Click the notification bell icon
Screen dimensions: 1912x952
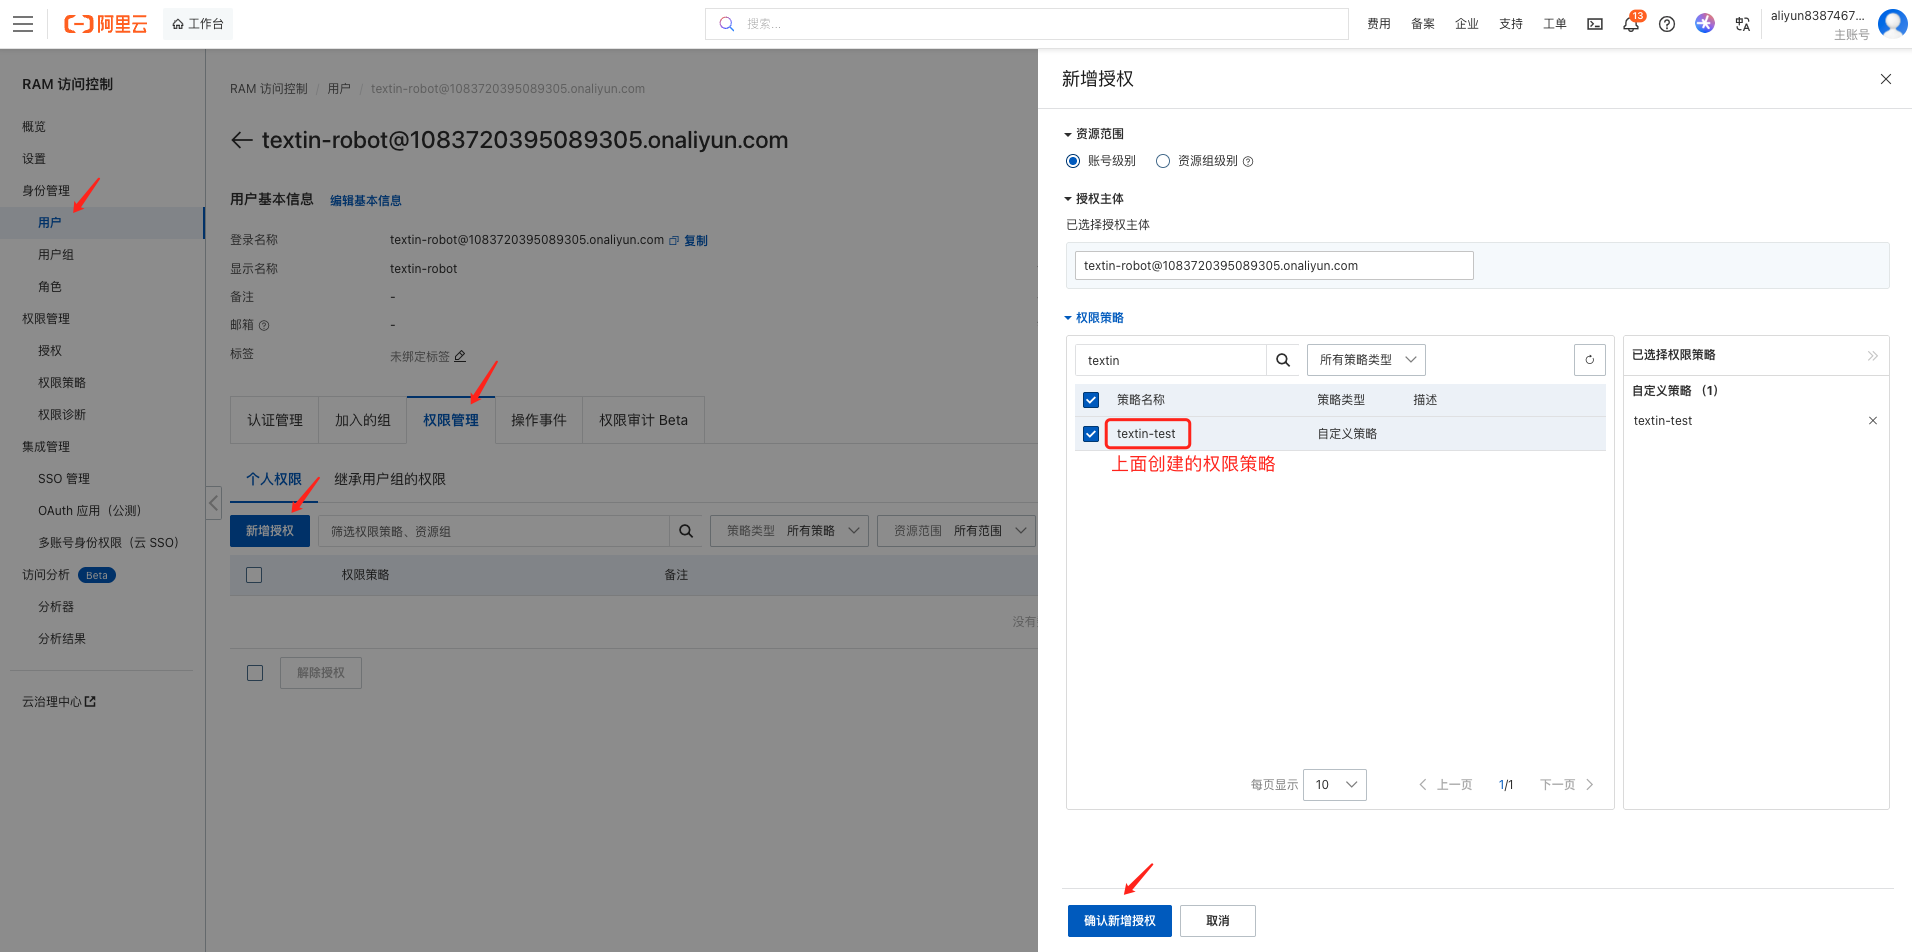(1630, 24)
